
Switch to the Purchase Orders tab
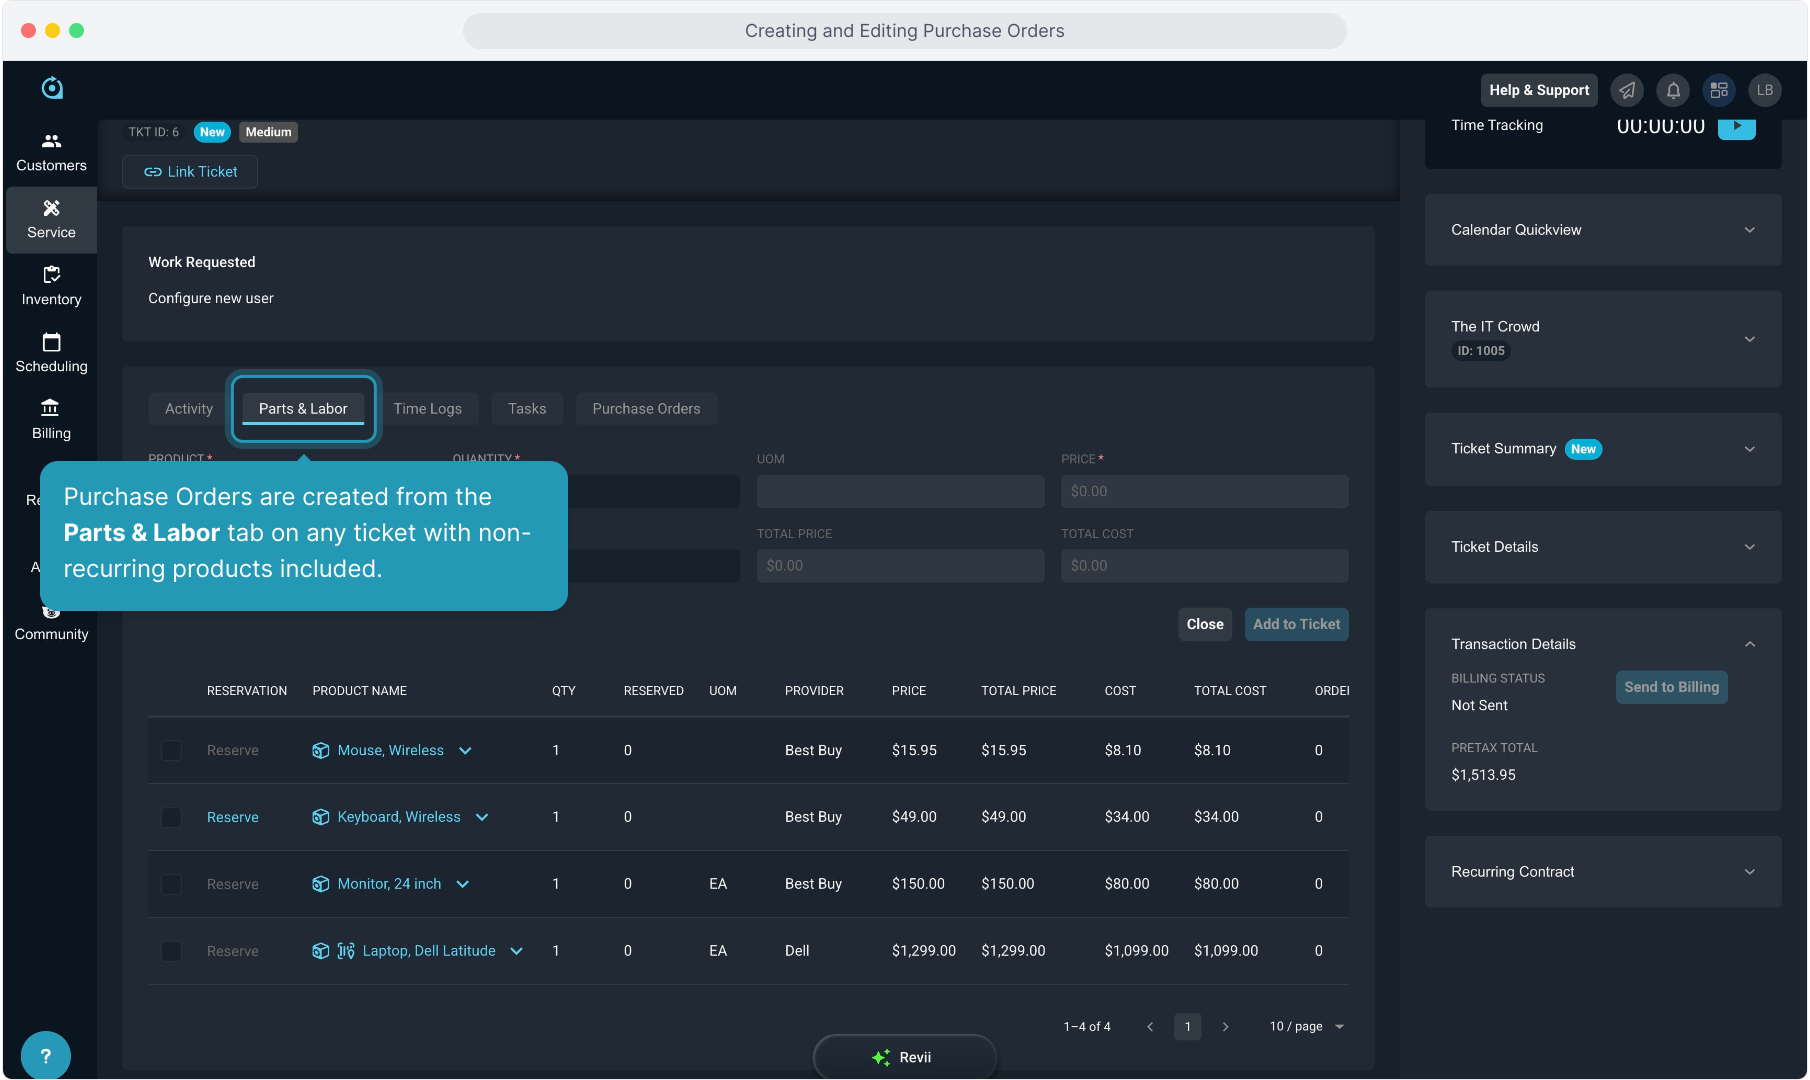tap(646, 409)
